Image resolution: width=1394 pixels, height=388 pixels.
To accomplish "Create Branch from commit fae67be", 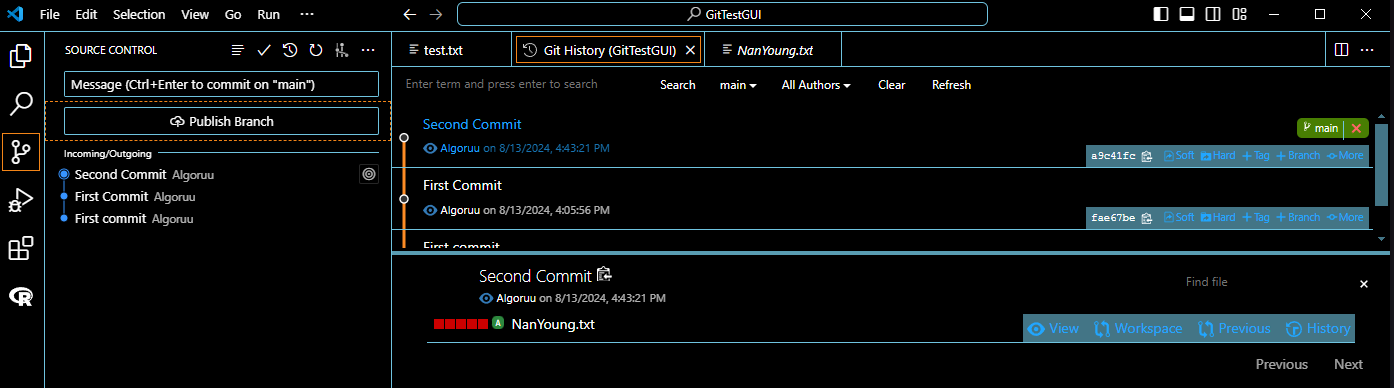I will pos(1298,217).
